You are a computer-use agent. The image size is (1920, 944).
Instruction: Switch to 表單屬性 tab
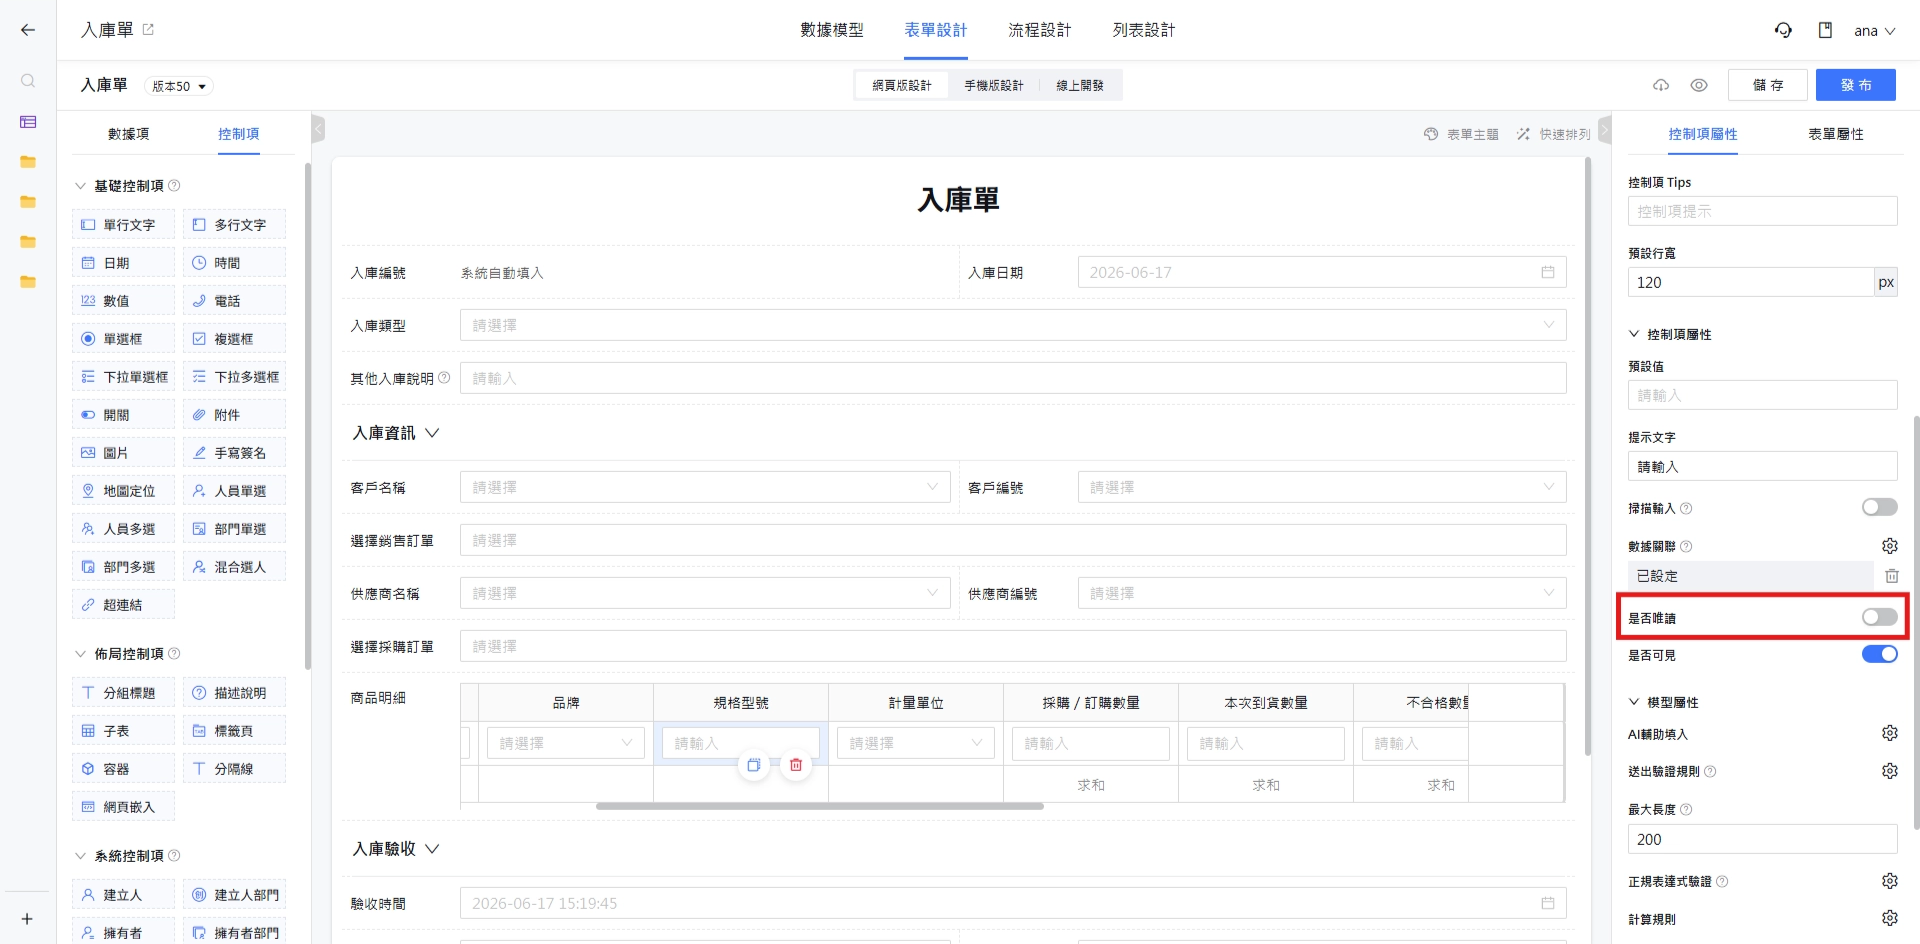[x=1835, y=134]
